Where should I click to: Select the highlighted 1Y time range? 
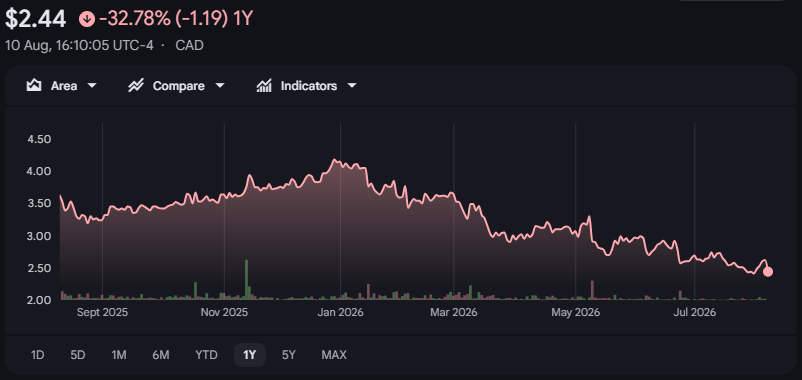(x=250, y=354)
